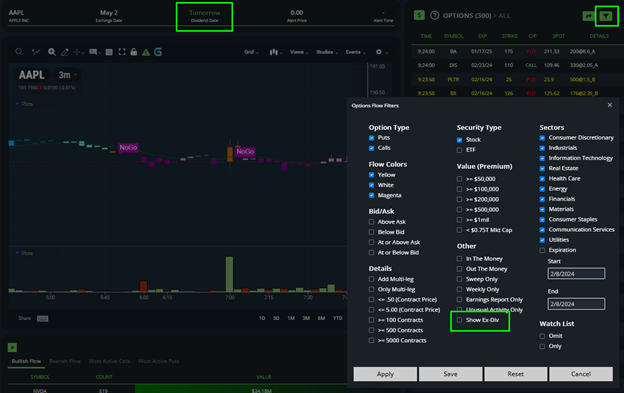Click the Reset button
624x393 pixels.
515,374
